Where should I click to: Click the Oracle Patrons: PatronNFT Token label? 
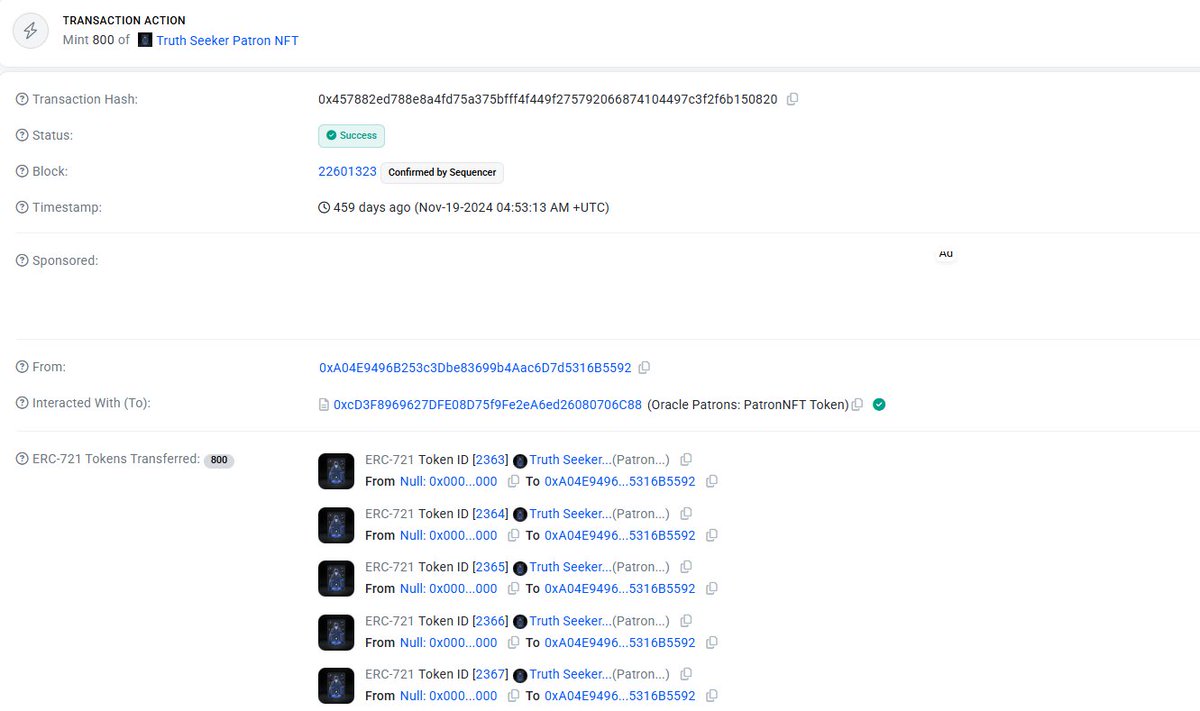748,404
